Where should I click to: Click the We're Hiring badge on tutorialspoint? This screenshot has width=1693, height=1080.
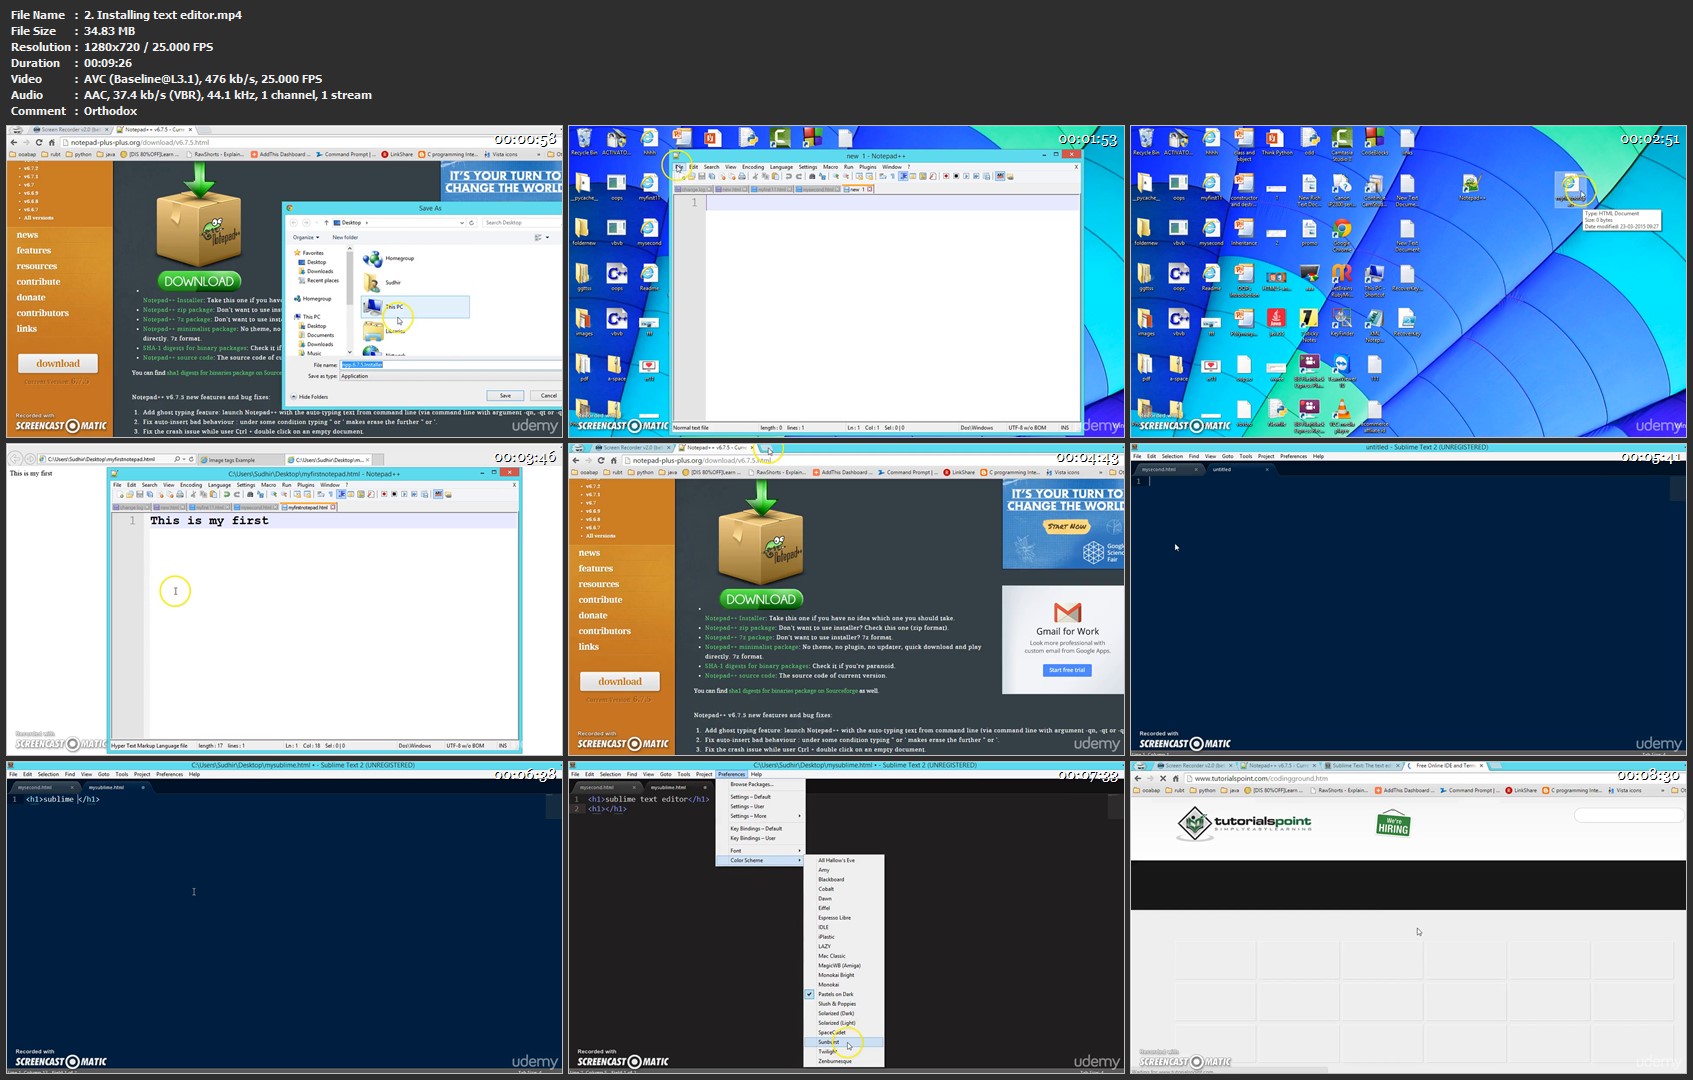point(1393,823)
